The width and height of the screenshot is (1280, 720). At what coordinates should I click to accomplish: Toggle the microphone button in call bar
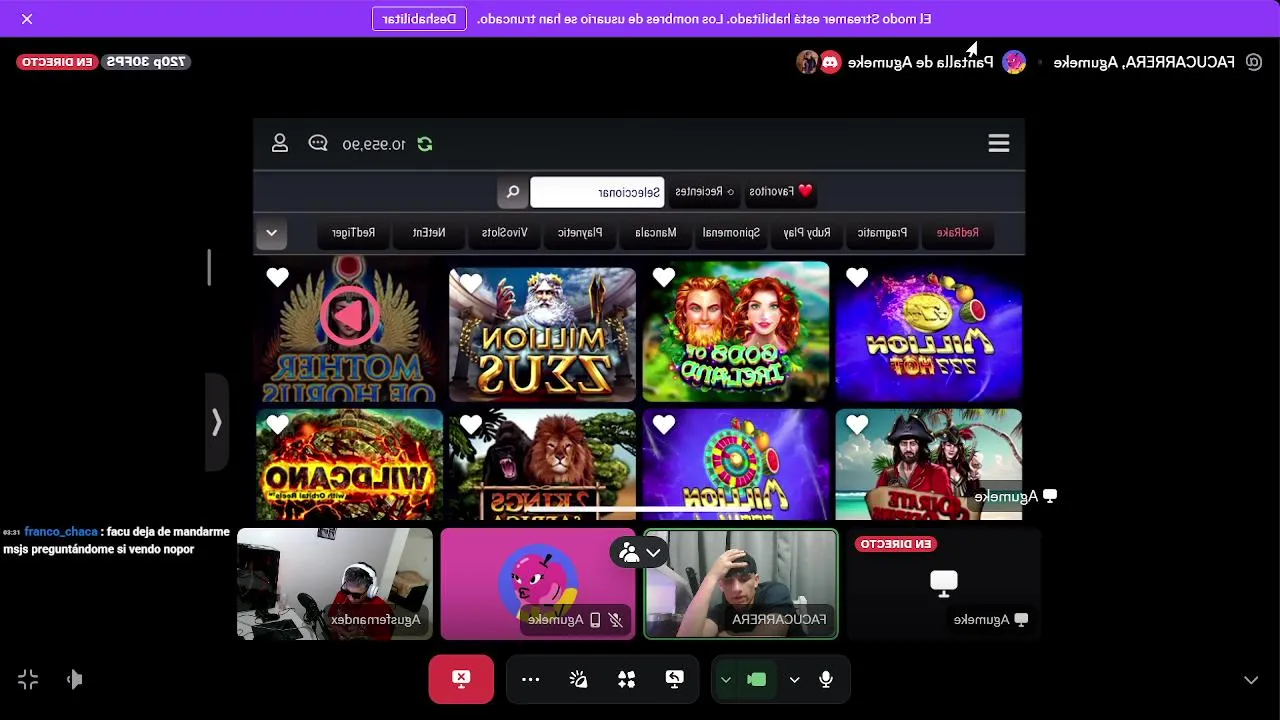[x=826, y=680]
